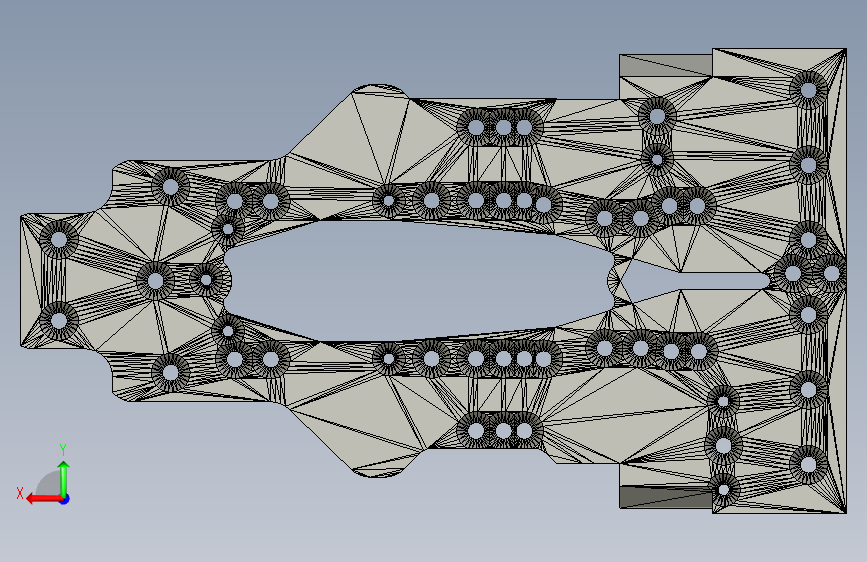Click the green Y axis arrow on triad
The image size is (867, 562).
click(x=64, y=479)
